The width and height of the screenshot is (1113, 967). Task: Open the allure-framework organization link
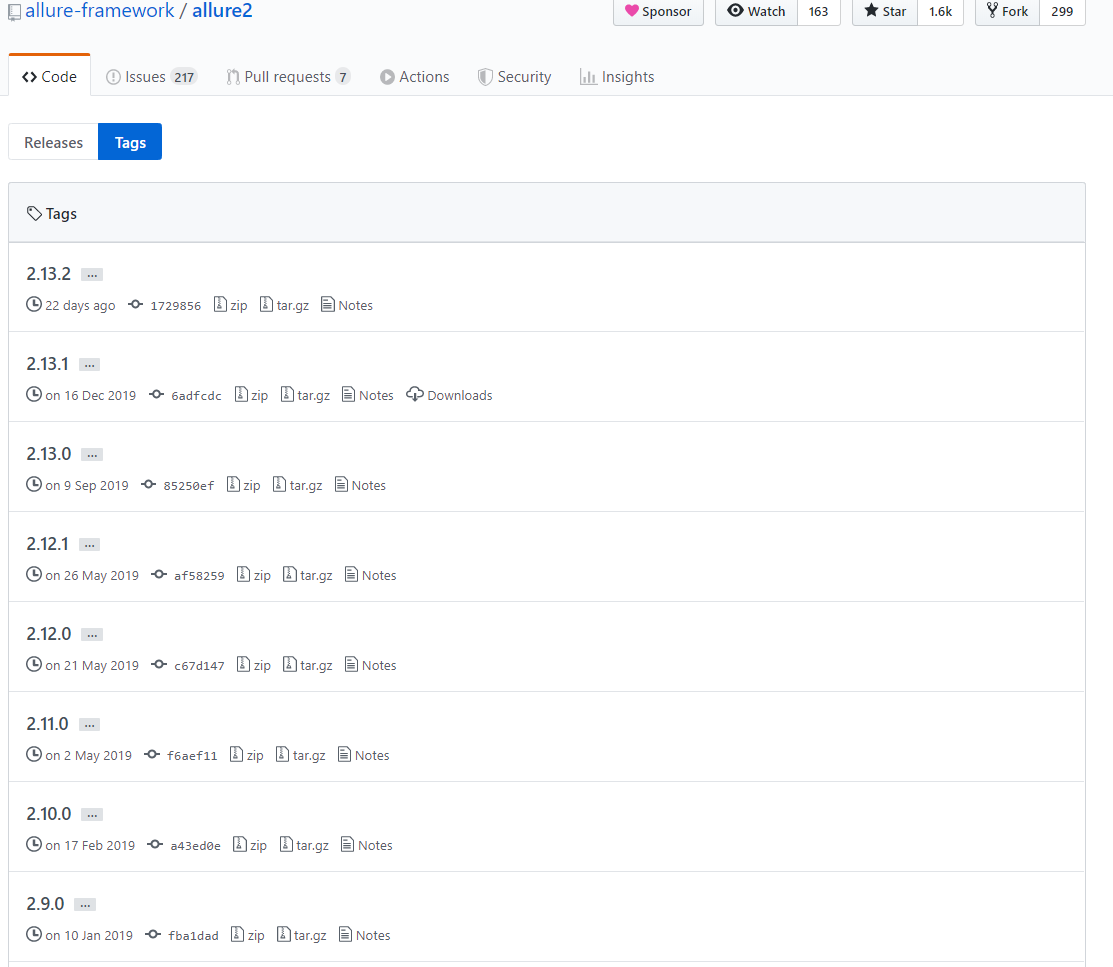(99, 11)
